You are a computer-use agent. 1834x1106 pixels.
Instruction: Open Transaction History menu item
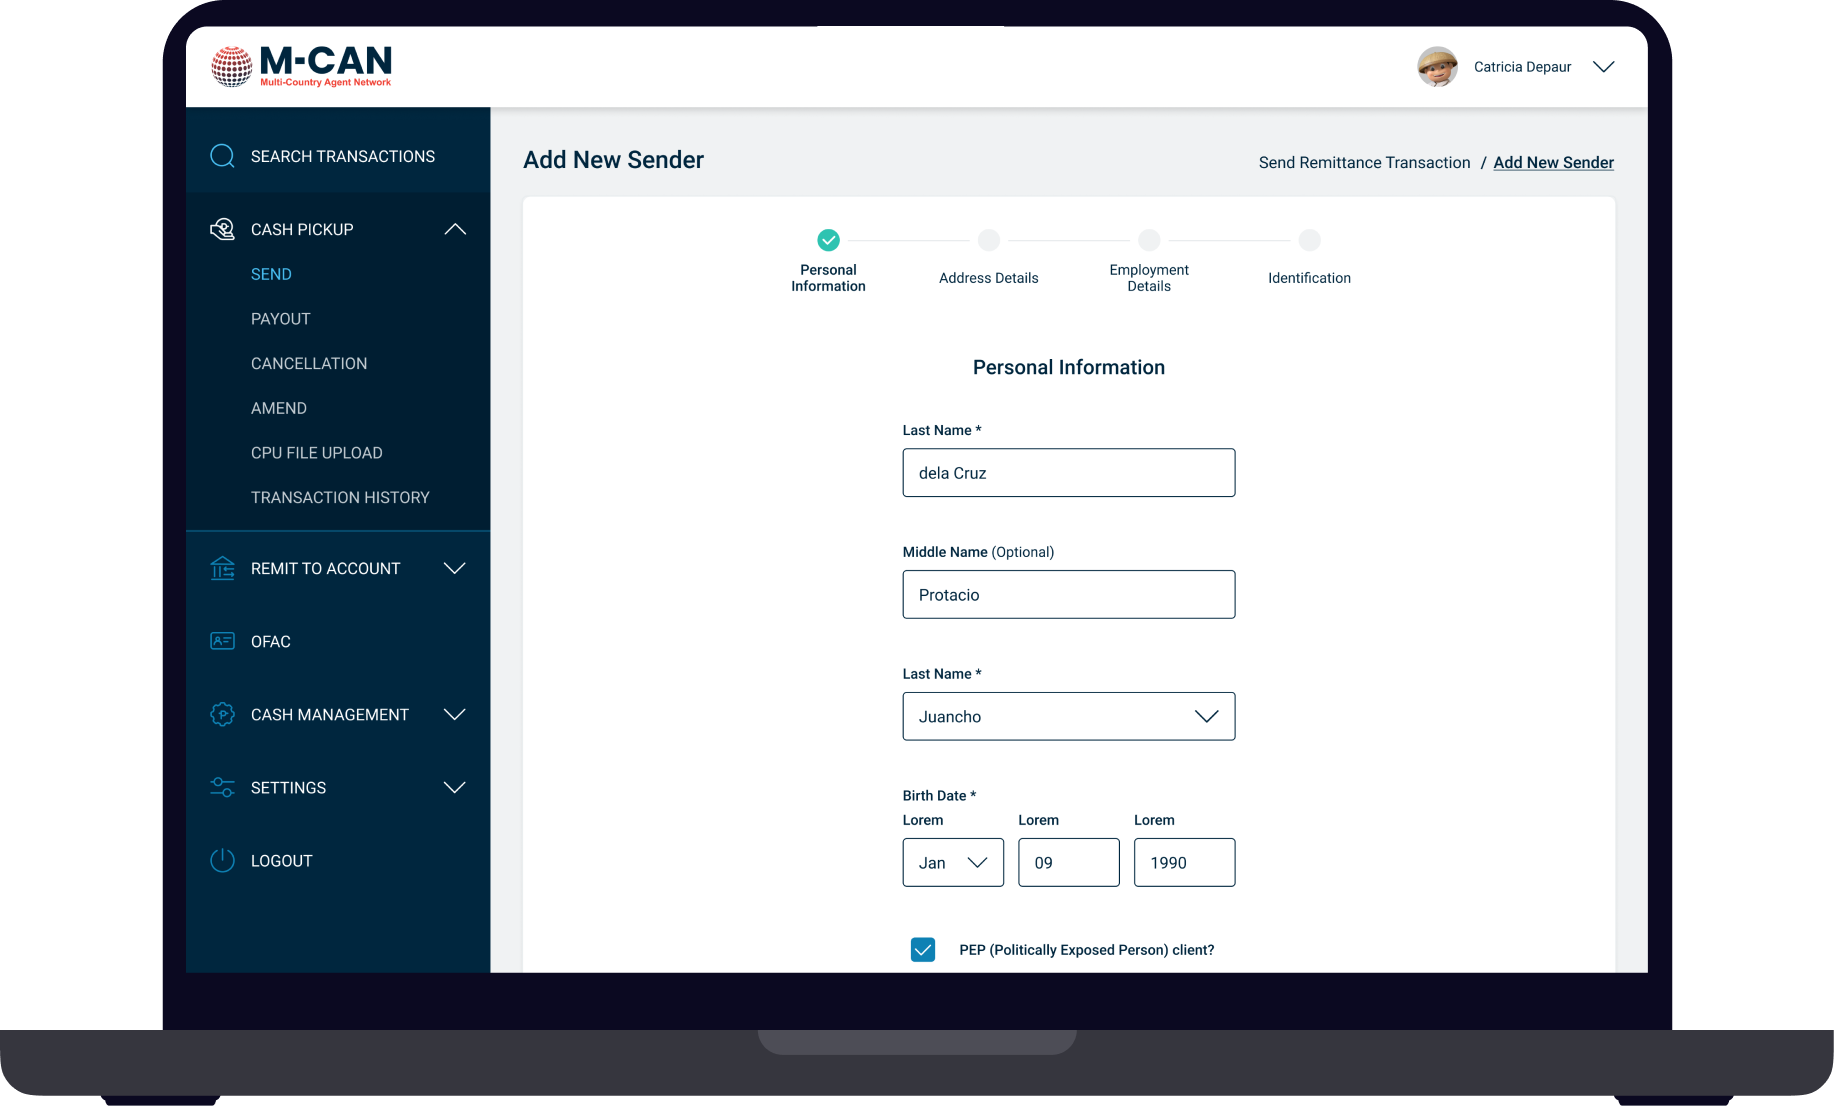(340, 497)
